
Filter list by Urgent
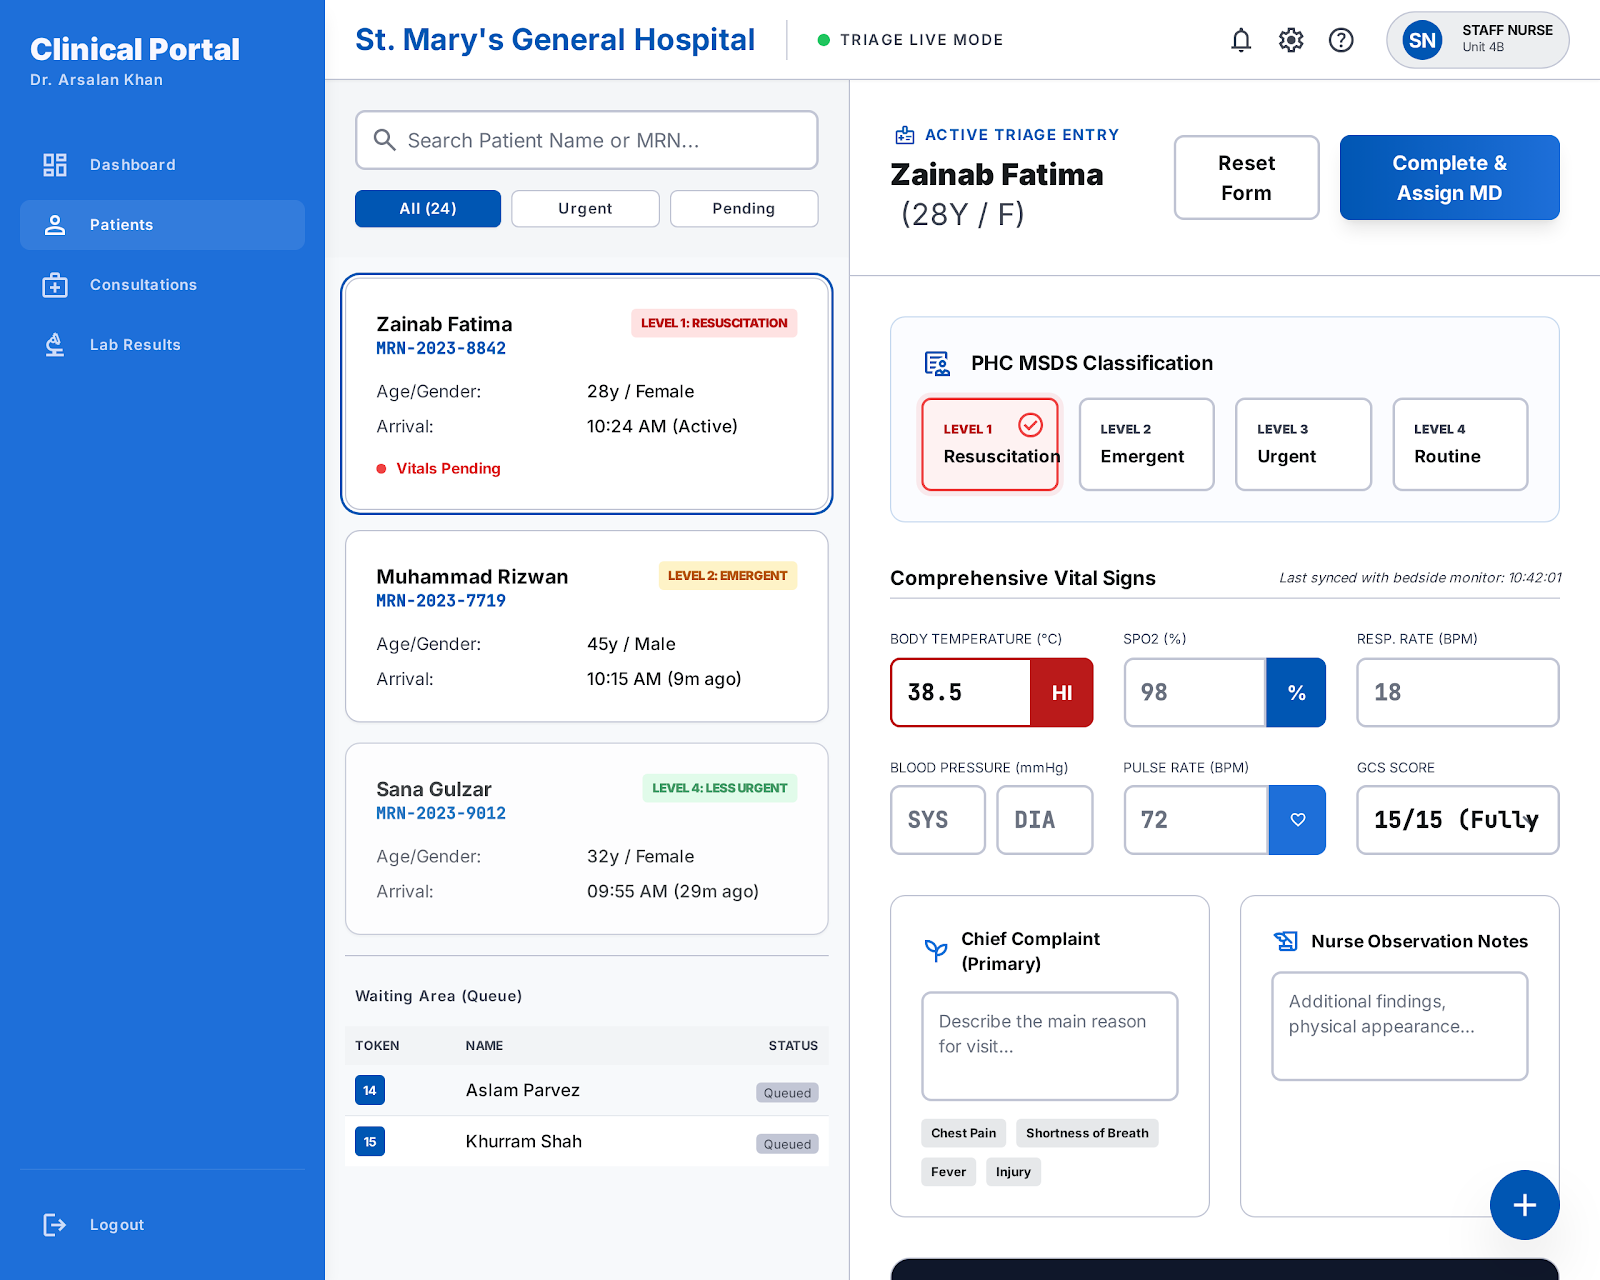coord(585,208)
